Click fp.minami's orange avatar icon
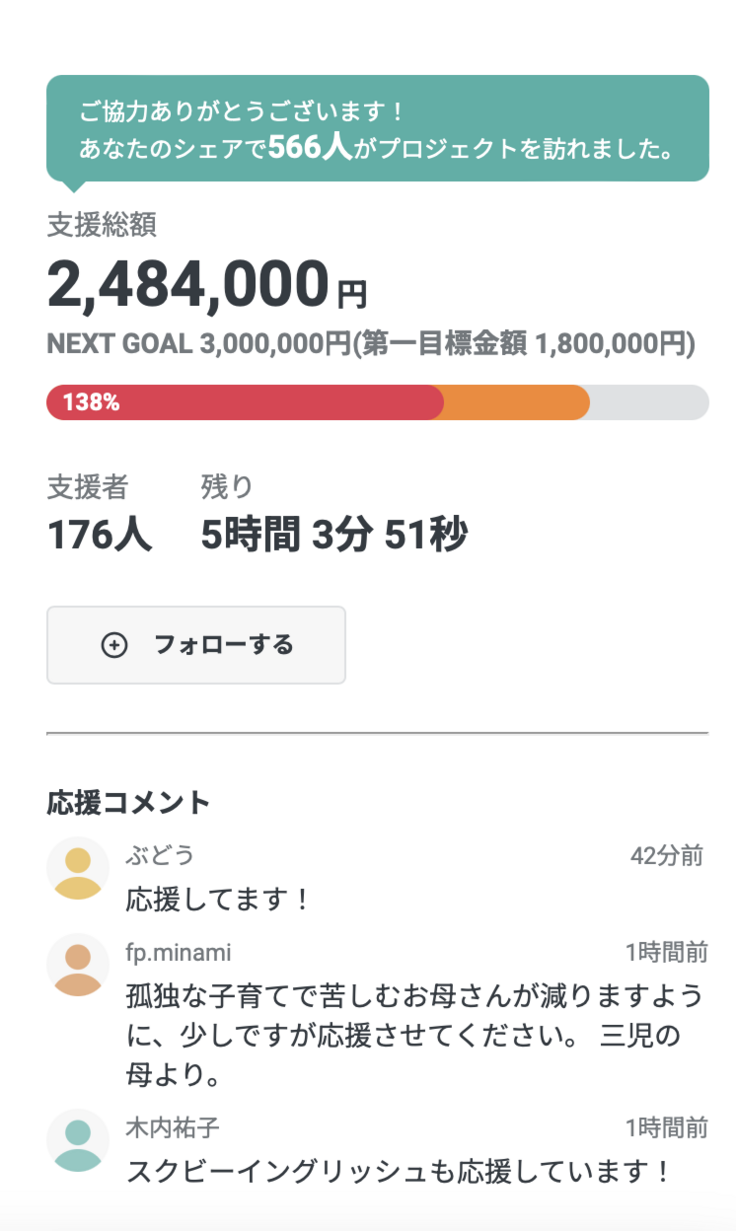This screenshot has height=1231, width=736. coord(77,966)
